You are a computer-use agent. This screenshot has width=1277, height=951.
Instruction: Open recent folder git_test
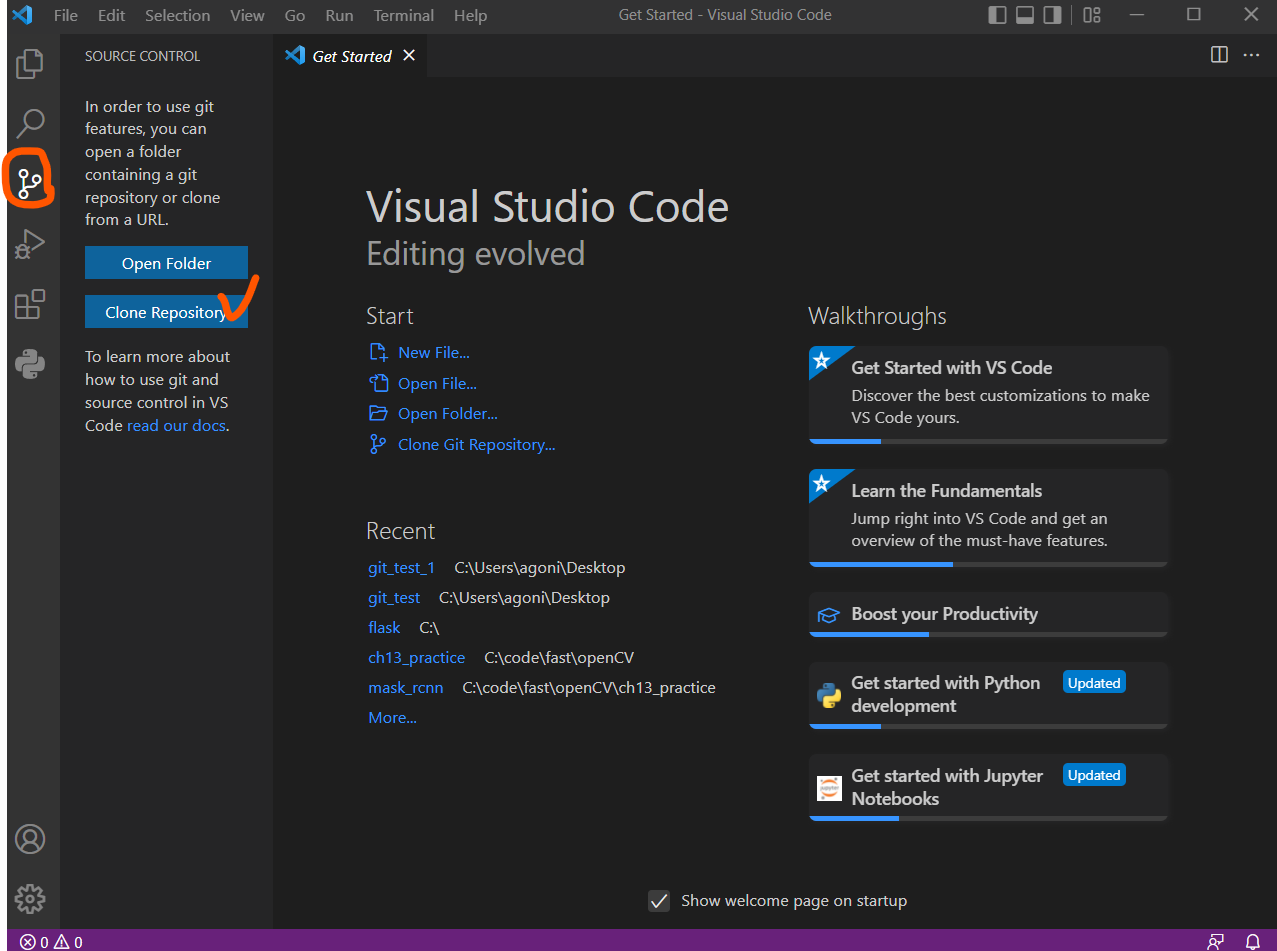click(394, 597)
